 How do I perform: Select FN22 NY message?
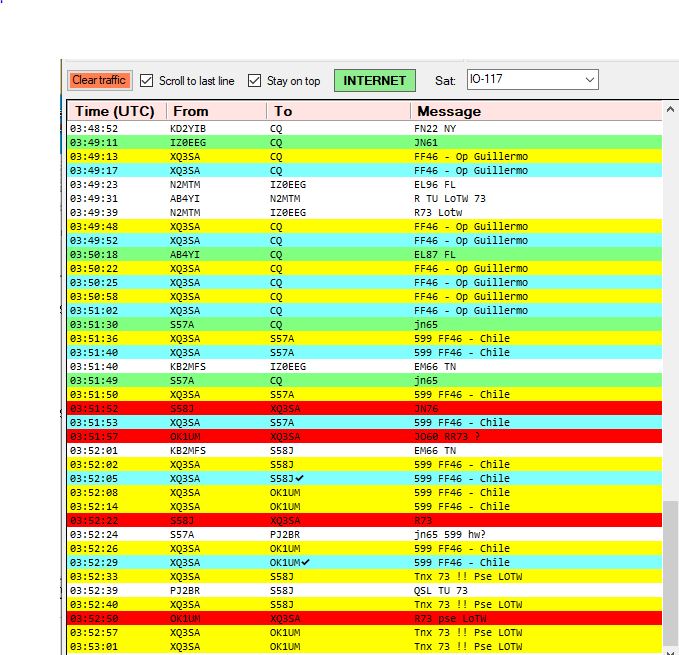pos(435,129)
